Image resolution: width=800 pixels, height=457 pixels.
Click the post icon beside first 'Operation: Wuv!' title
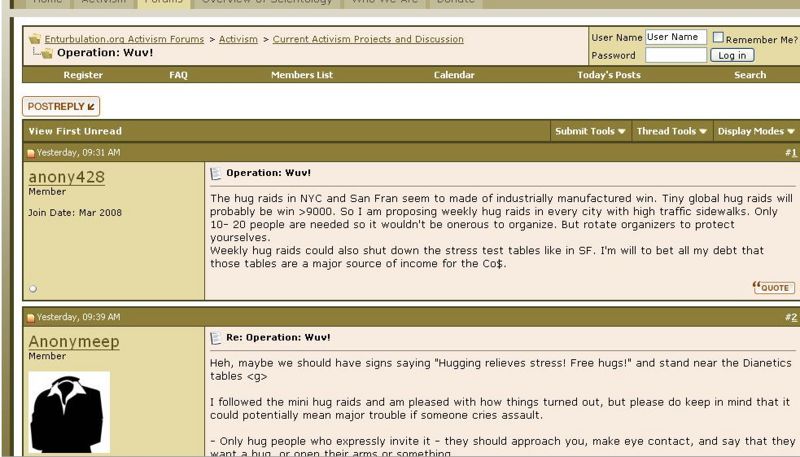click(x=215, y=173)
